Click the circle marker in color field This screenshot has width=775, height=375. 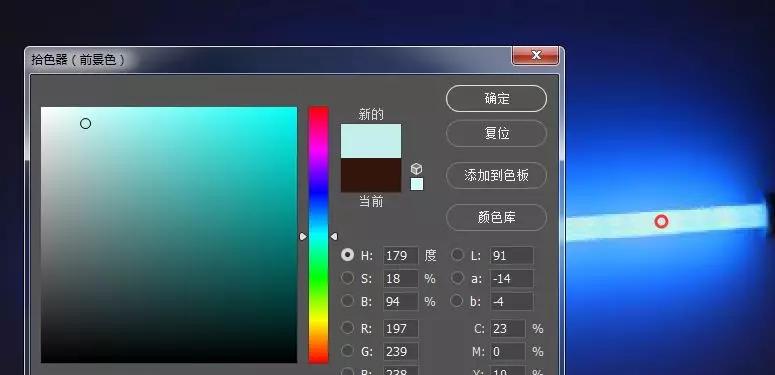click(86, 124)
